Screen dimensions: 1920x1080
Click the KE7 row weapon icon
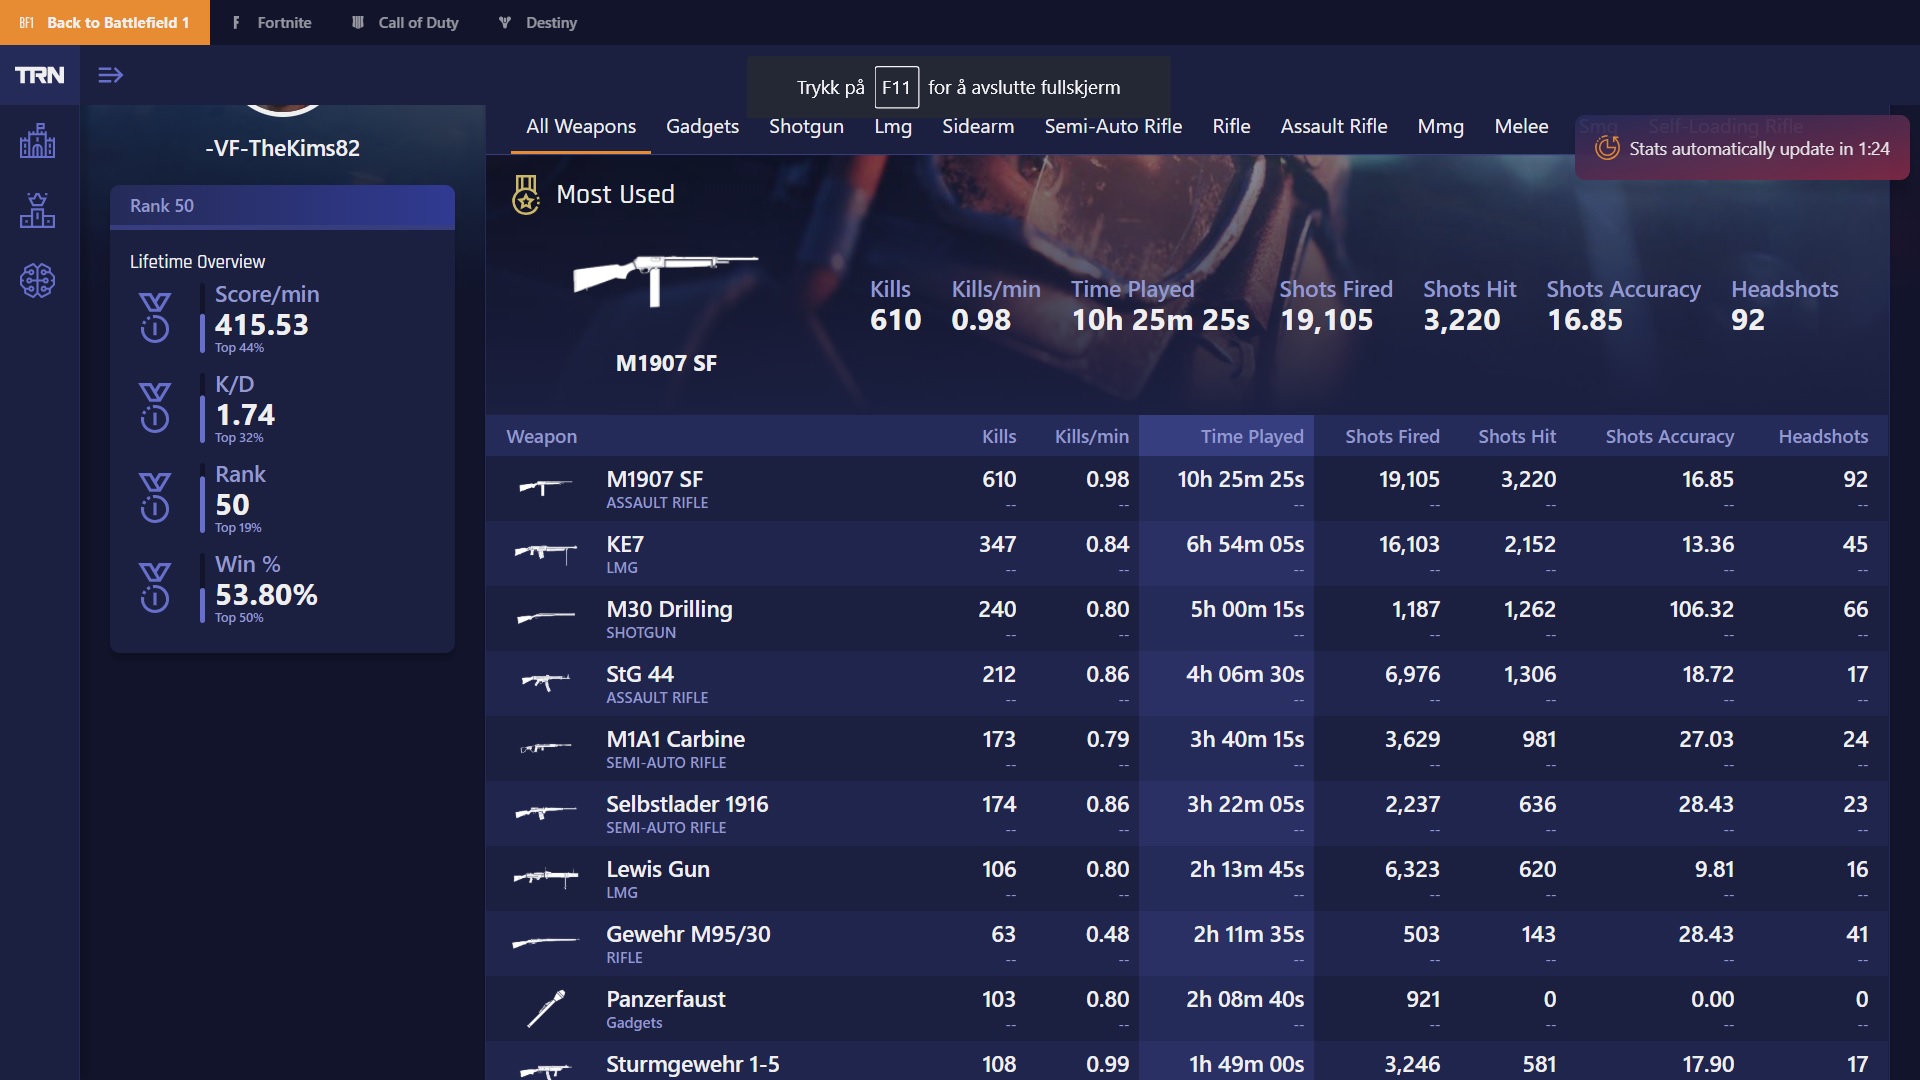coord(545,552)
